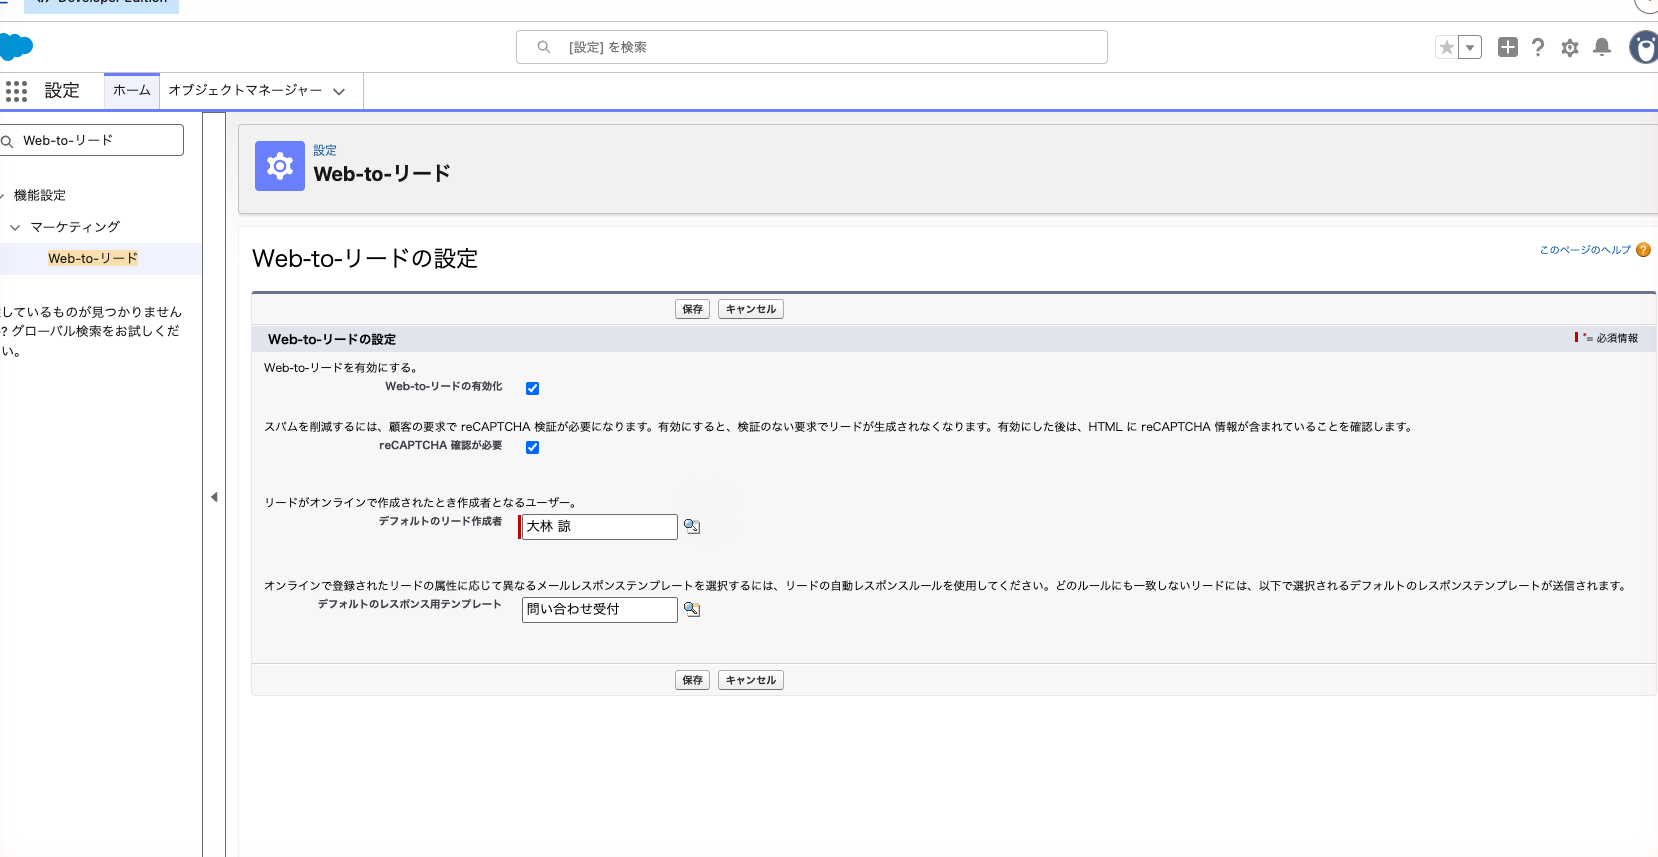
Task: Click the 設定 breadcrumb link above the title
Action: point(325,150)
